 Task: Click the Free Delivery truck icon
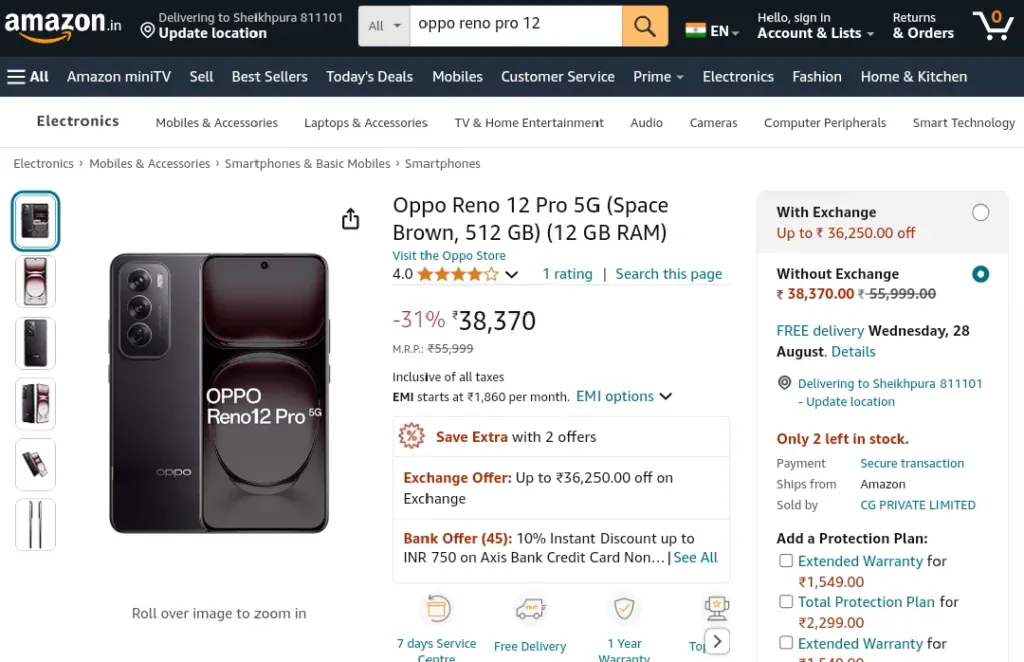pyautogui.click(x=530, y=608)
